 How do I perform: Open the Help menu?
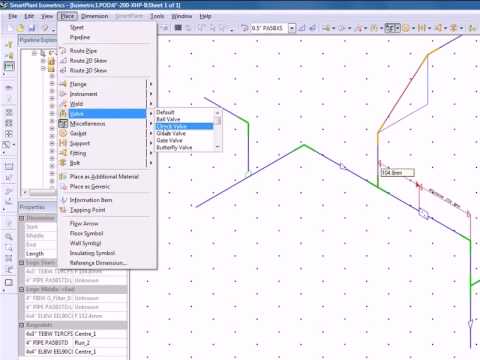point(205,16)
